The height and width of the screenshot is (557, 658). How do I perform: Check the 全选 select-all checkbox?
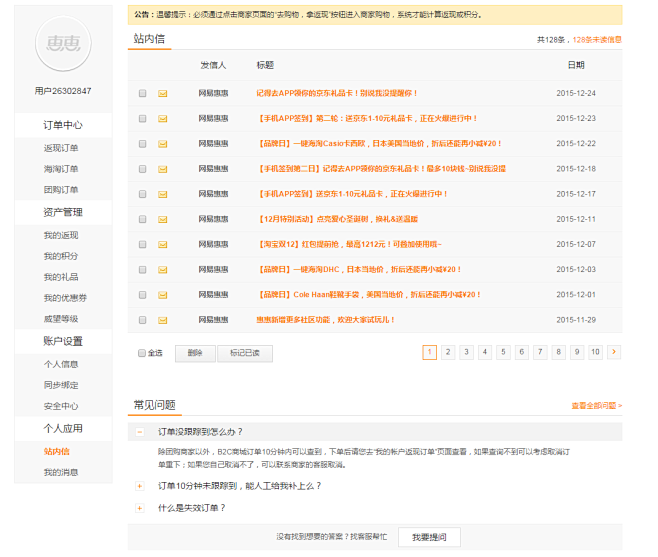point(141,353)
